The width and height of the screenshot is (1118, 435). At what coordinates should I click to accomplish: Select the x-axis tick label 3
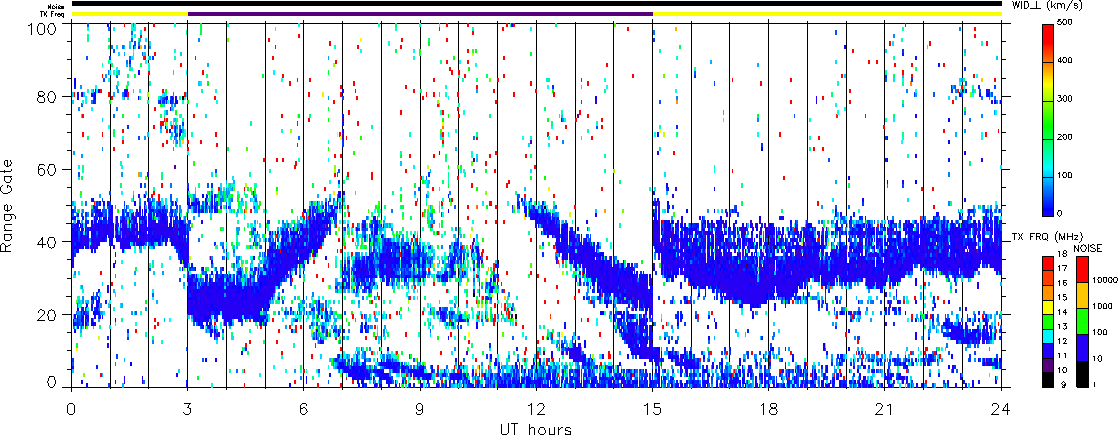pos(188,409)
